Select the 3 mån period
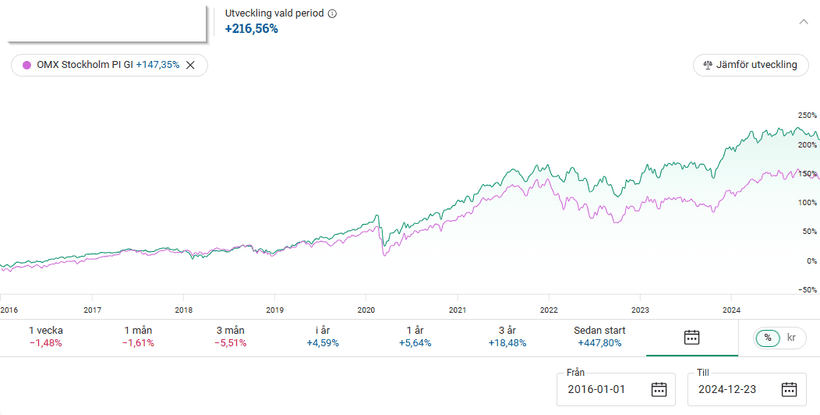Image resolution: width=820 pixels, height=415 pixels. 231,336
